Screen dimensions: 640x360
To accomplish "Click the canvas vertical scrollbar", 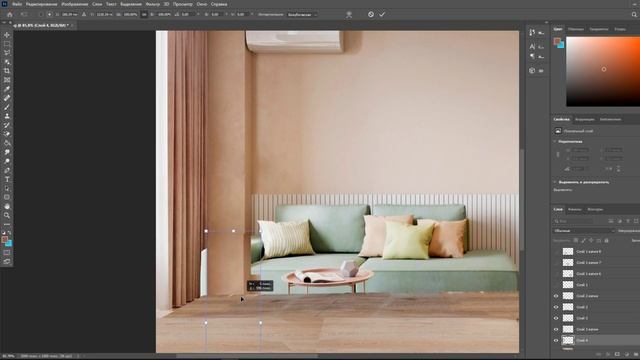I will 522,200.
